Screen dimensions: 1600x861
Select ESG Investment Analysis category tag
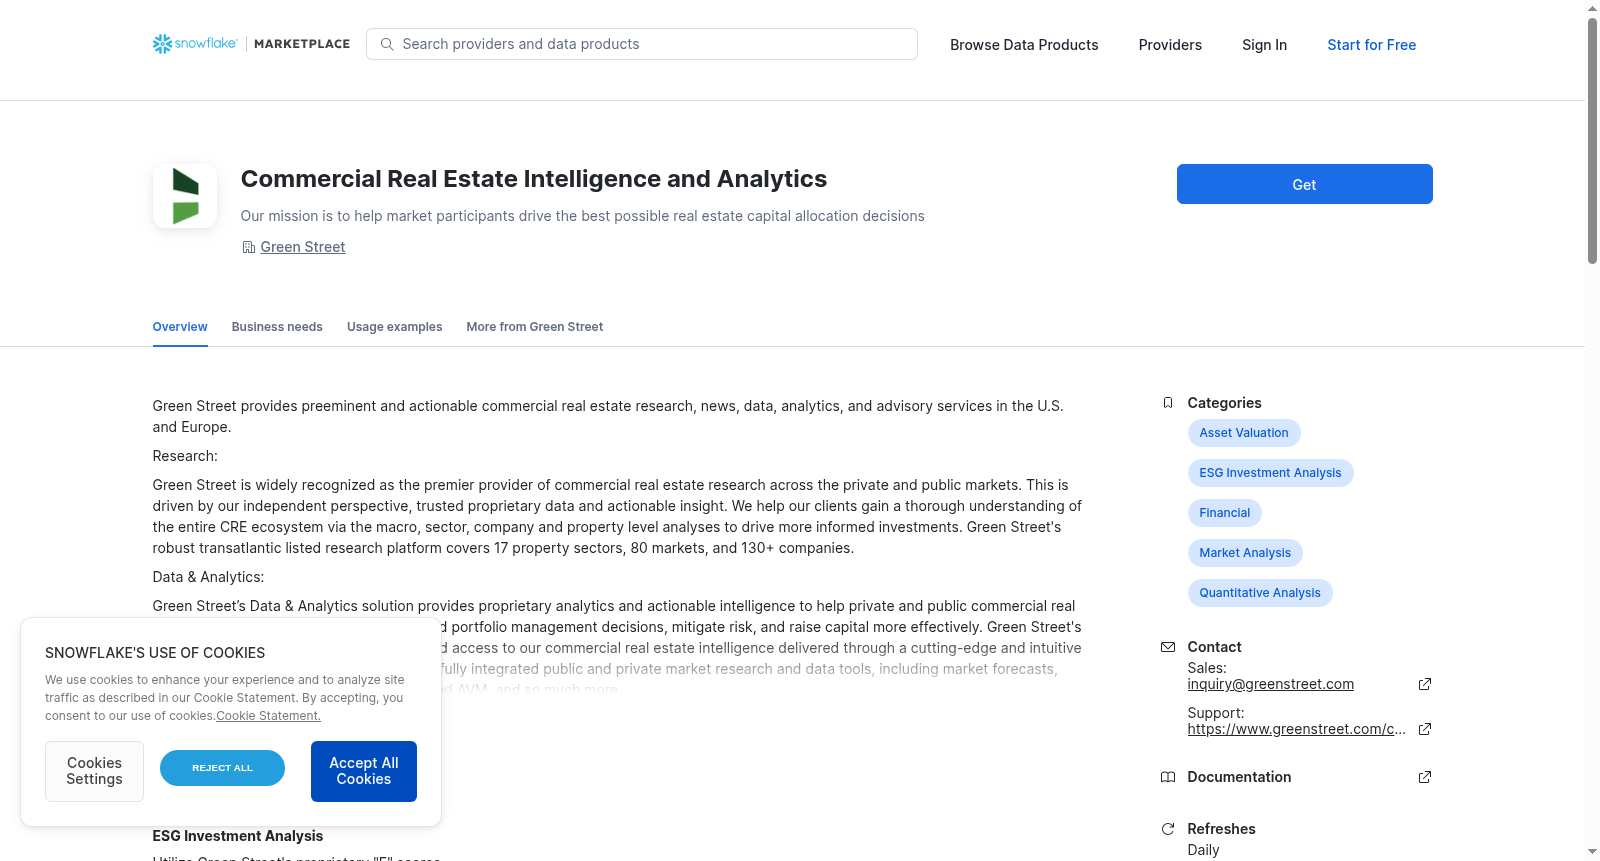point(1271,473)
